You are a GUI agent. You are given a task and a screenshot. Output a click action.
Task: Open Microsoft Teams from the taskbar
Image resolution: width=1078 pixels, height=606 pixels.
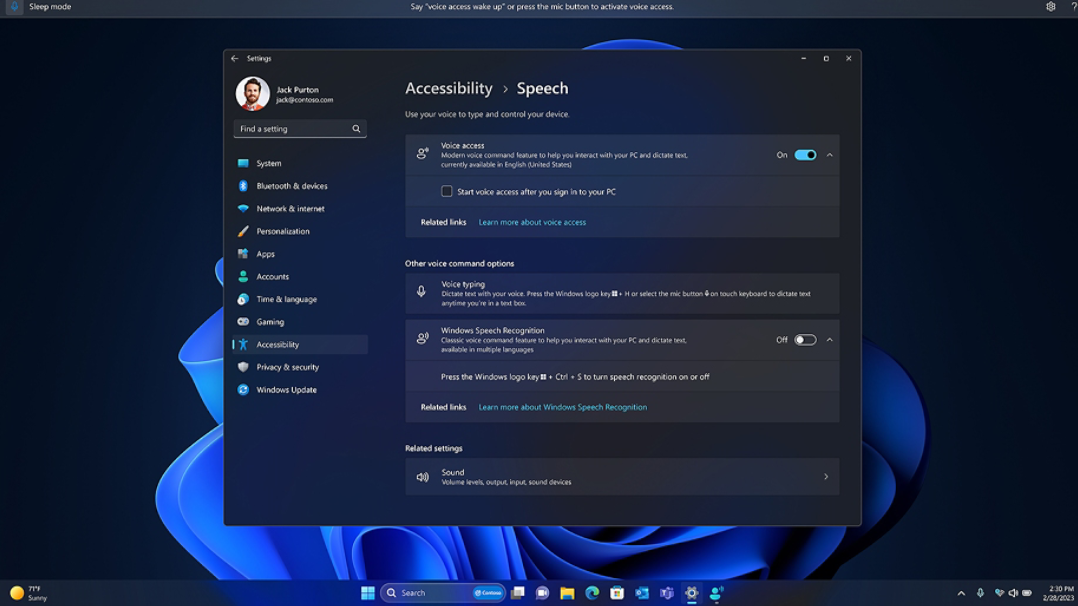(x=666, y=593)
